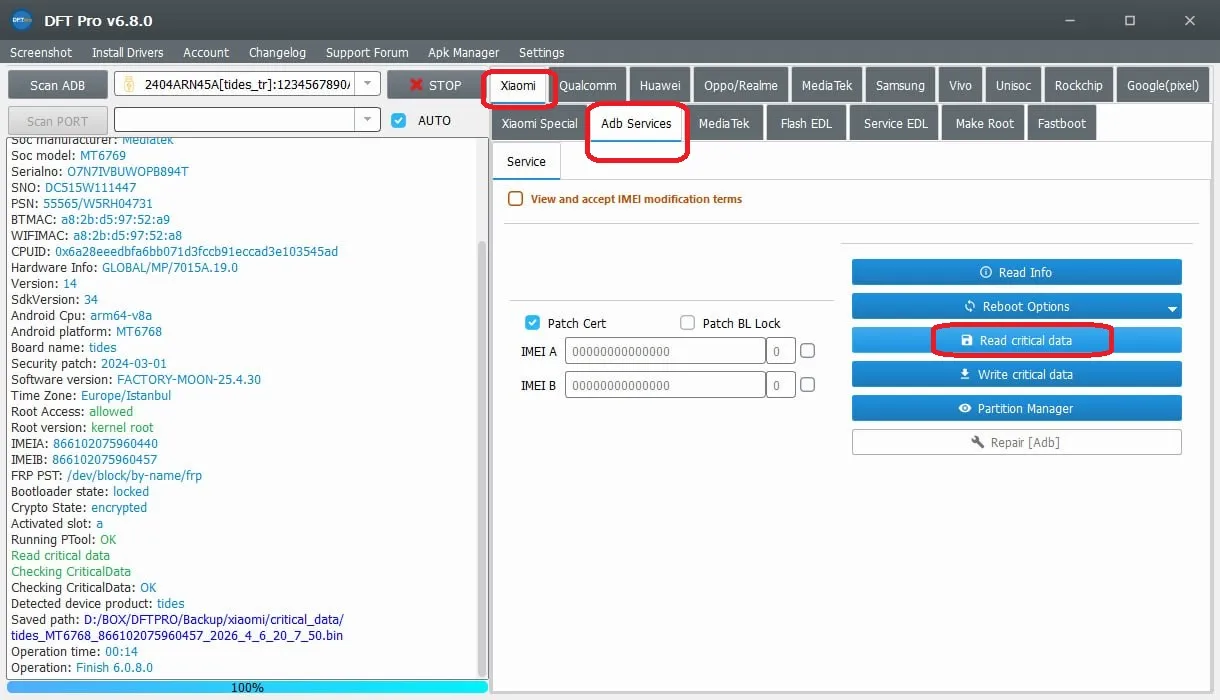Open the ADB device dropdown arrow
The width and height of the screenshot is (1220, 700).
(368, 85)
